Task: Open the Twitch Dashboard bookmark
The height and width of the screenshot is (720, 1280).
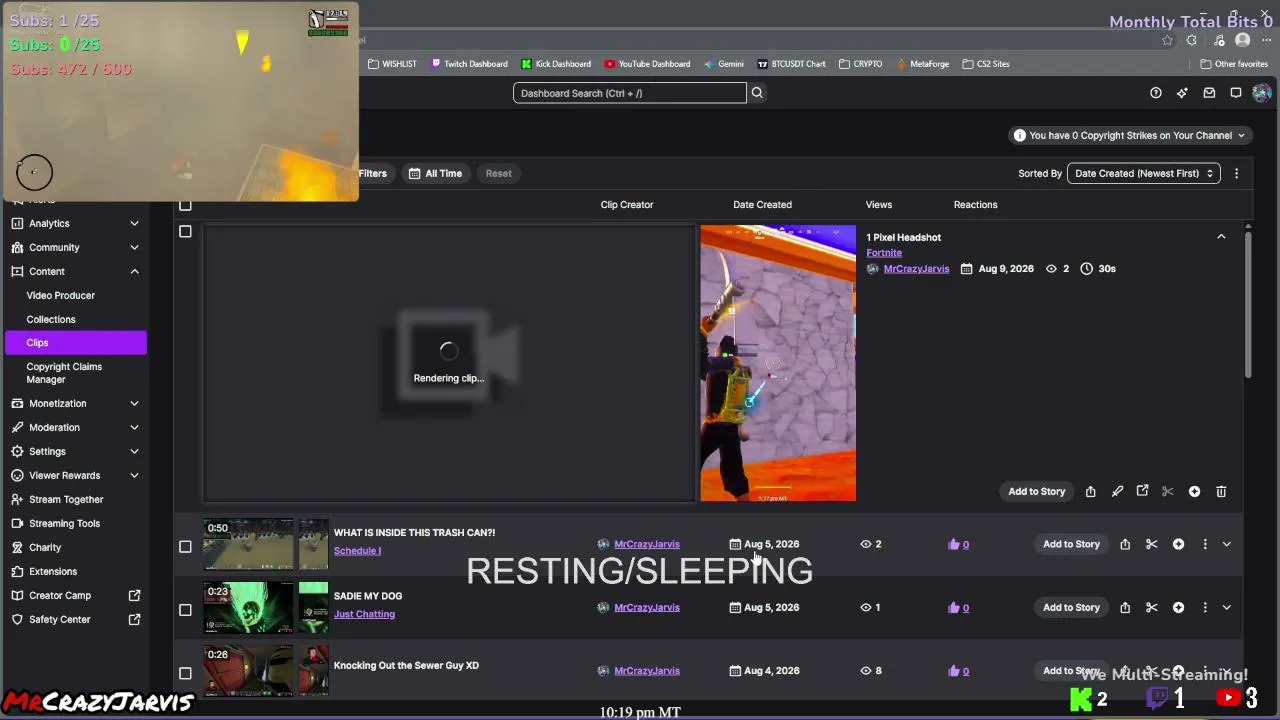Action: (469, 64)
